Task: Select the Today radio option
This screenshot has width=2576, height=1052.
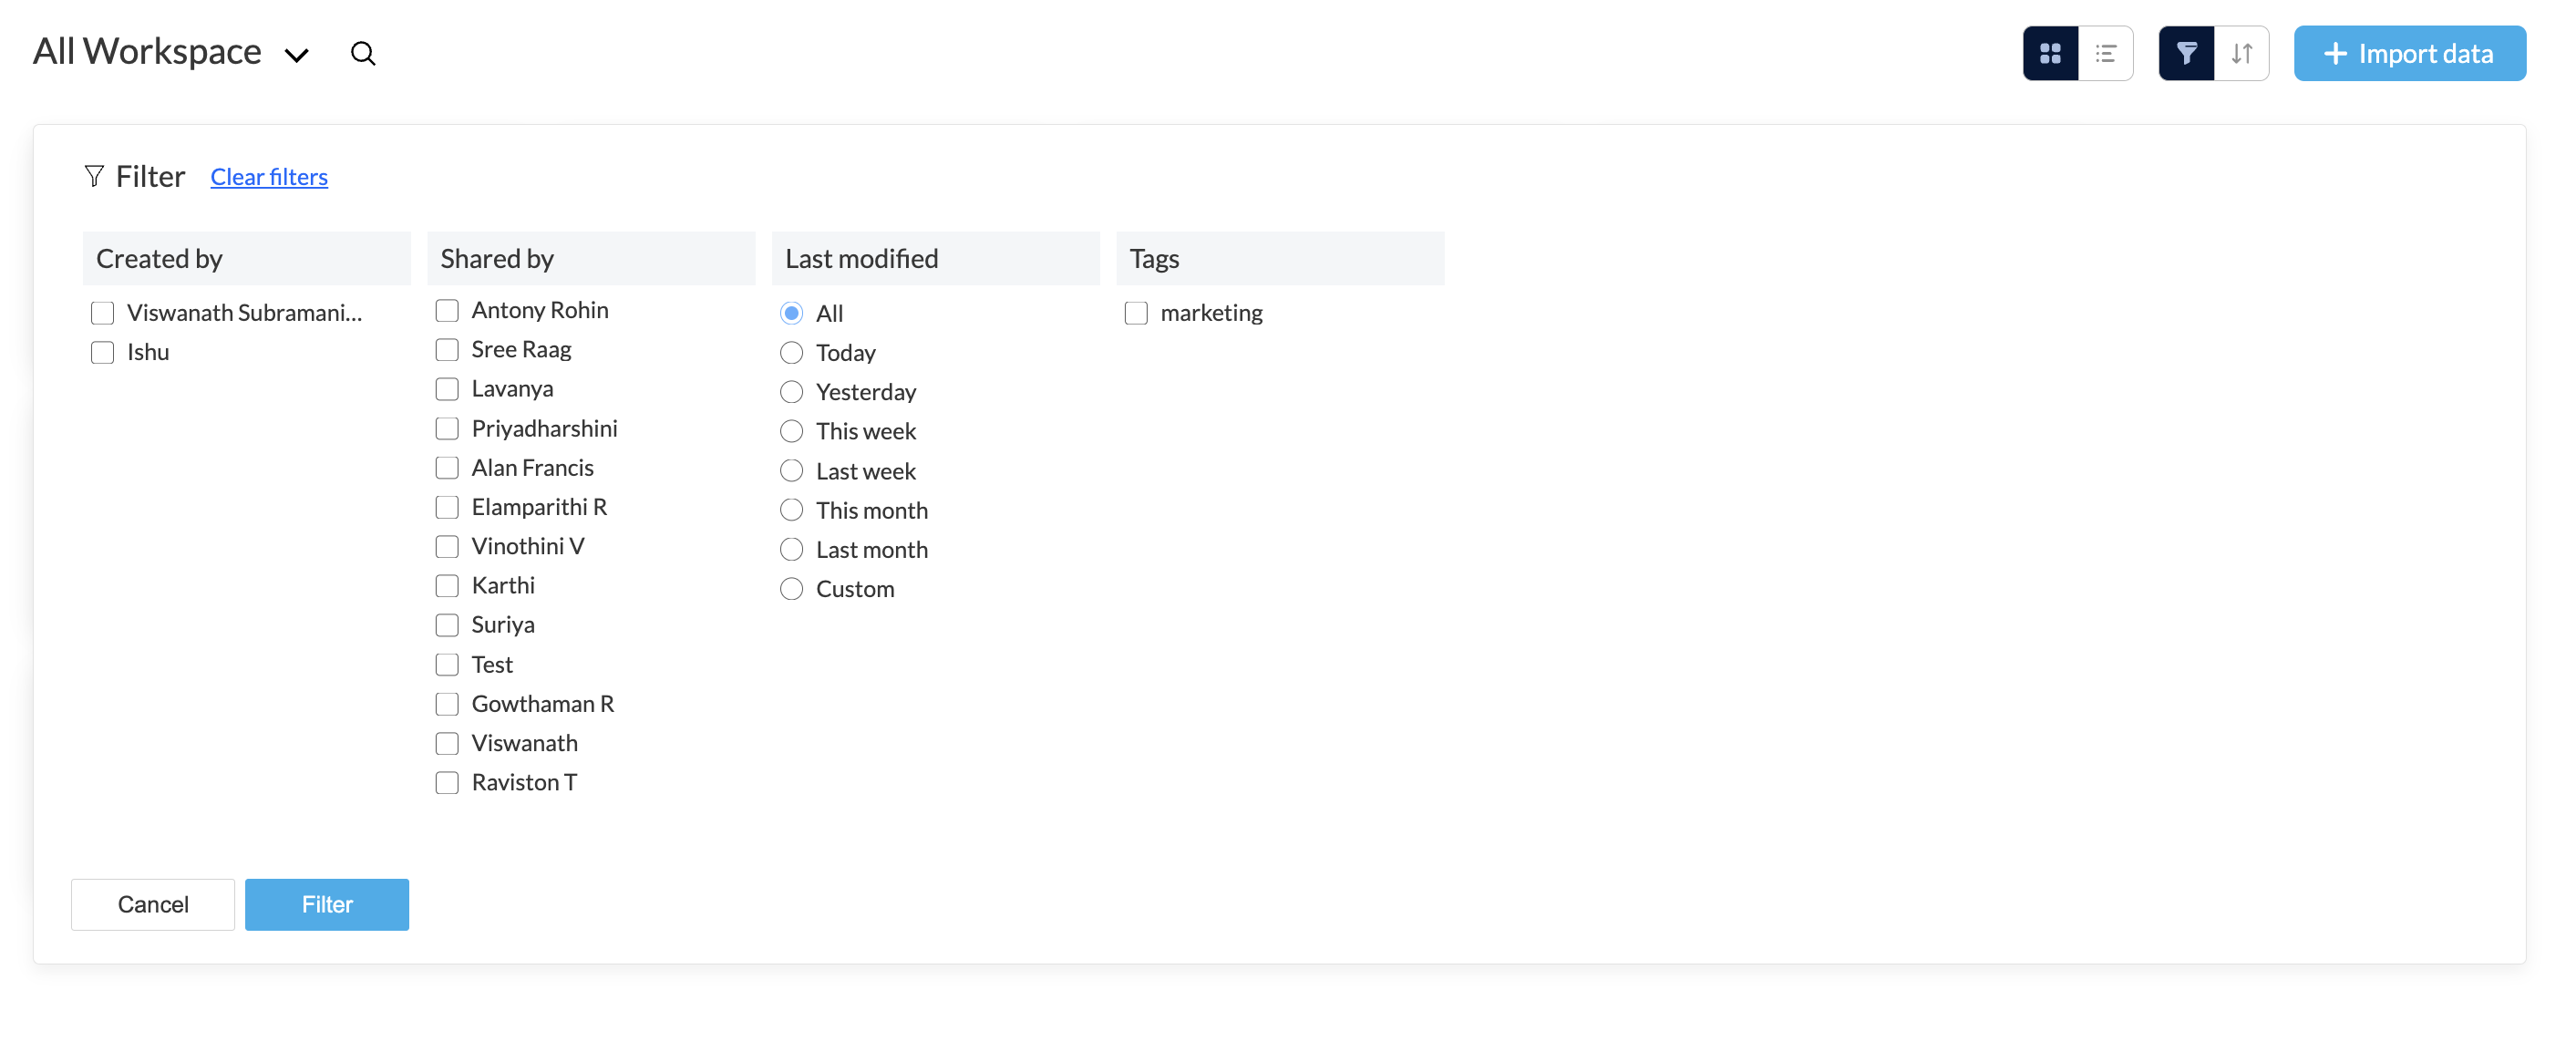Action: (791, 353)
